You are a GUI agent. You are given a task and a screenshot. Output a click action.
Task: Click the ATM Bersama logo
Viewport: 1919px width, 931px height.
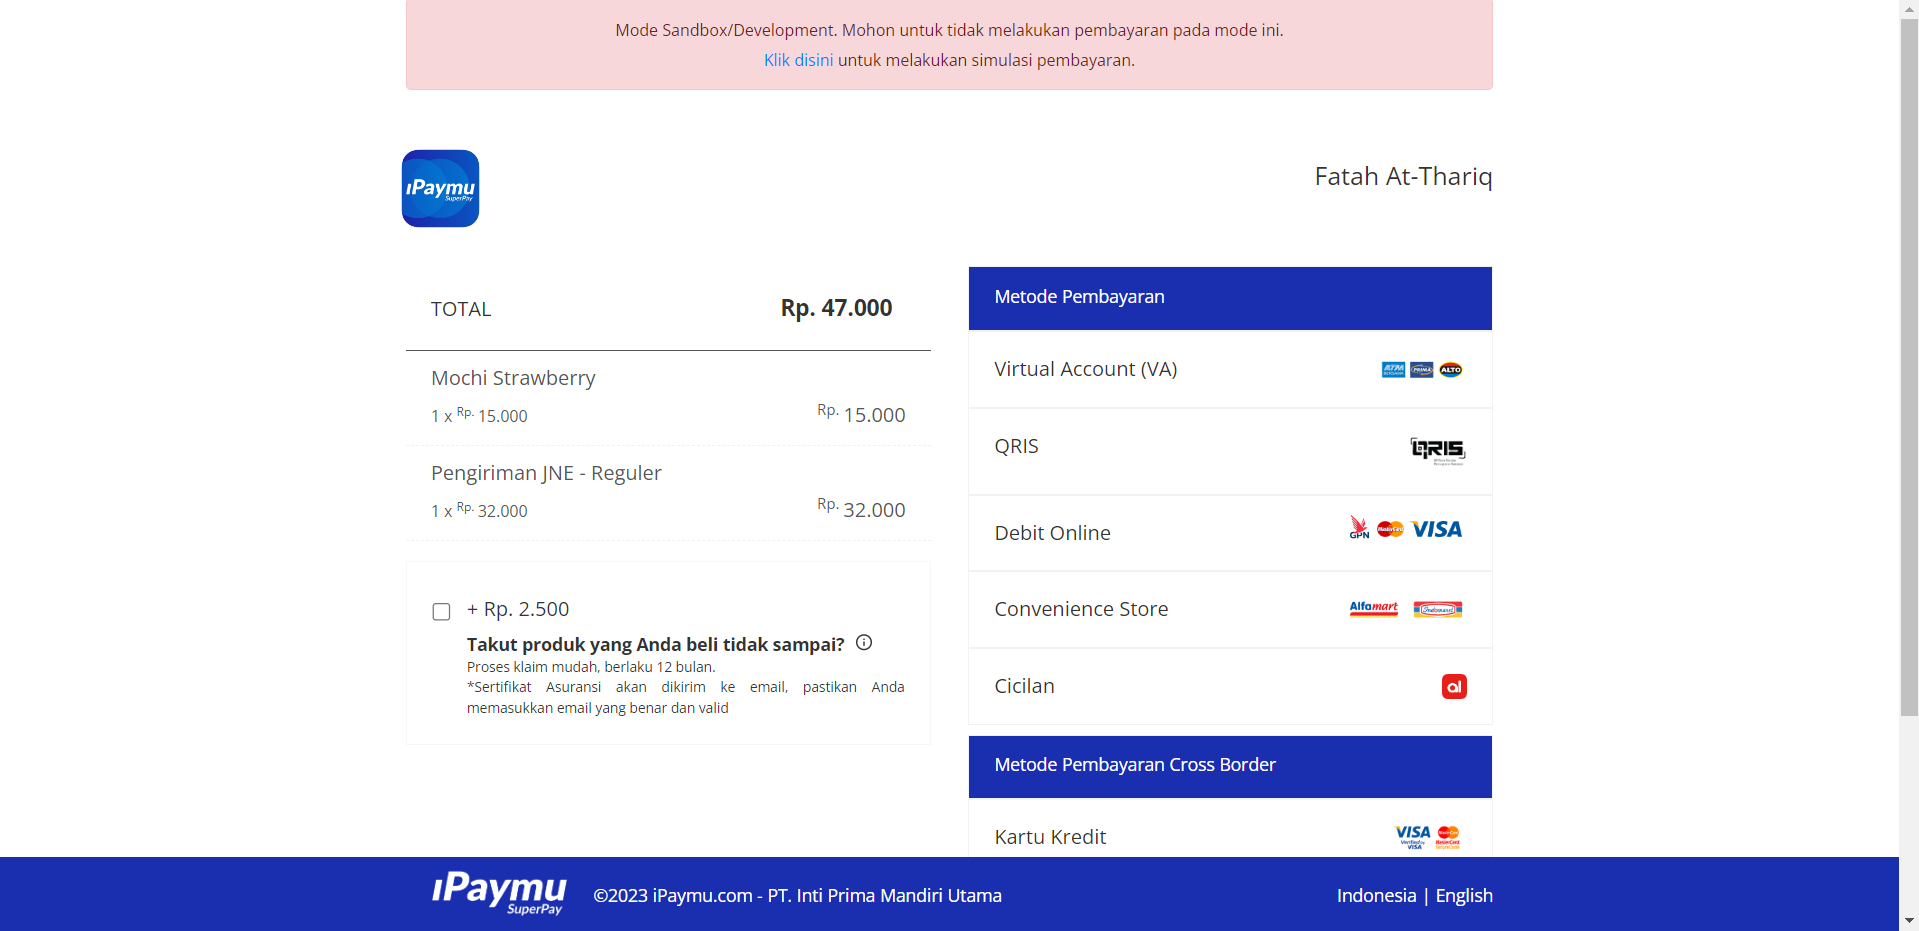[x=1393, y=370]
